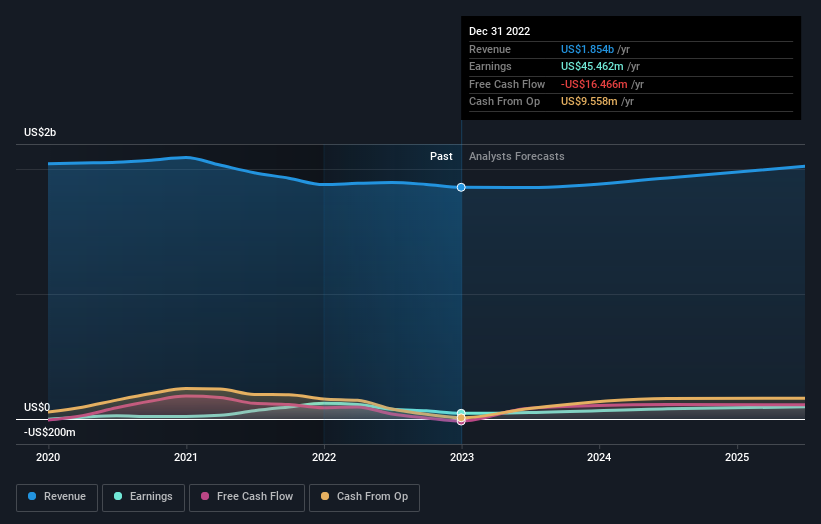Click the tooltip's Free Cash Flow row label

(507, 84)
